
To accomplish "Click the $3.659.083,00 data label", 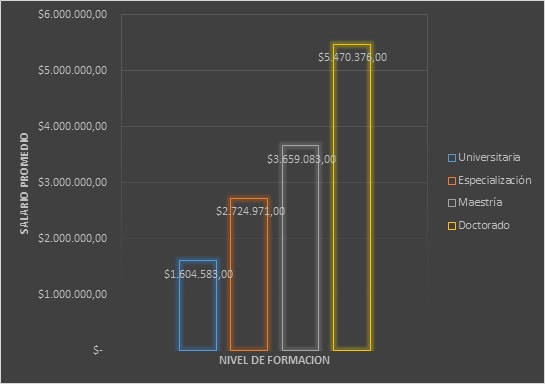I will click(301, 160).
